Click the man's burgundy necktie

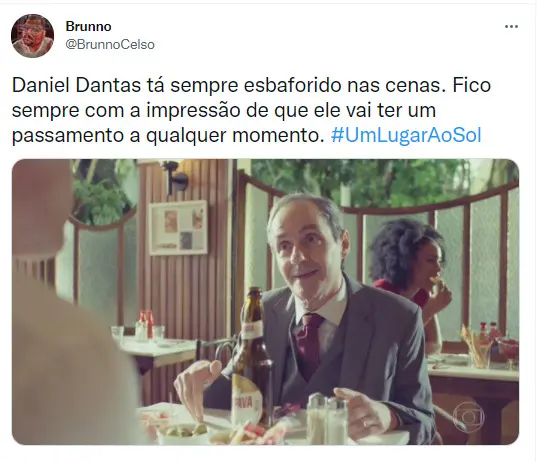coord(309,344)
